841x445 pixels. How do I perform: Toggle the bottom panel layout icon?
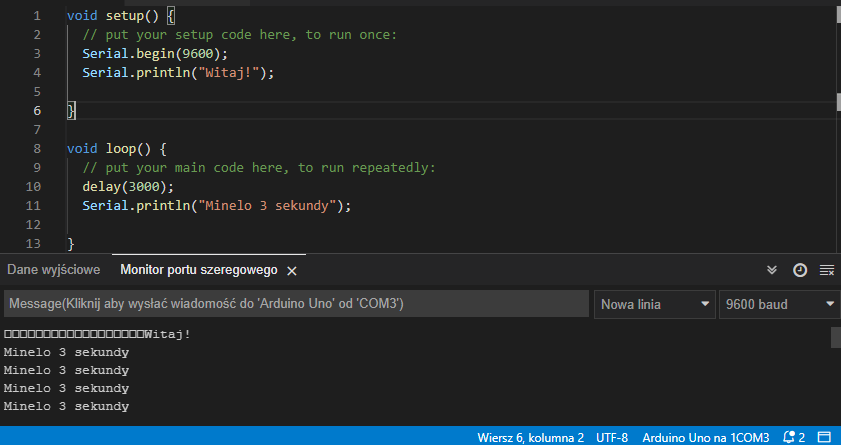pos(827,437)
